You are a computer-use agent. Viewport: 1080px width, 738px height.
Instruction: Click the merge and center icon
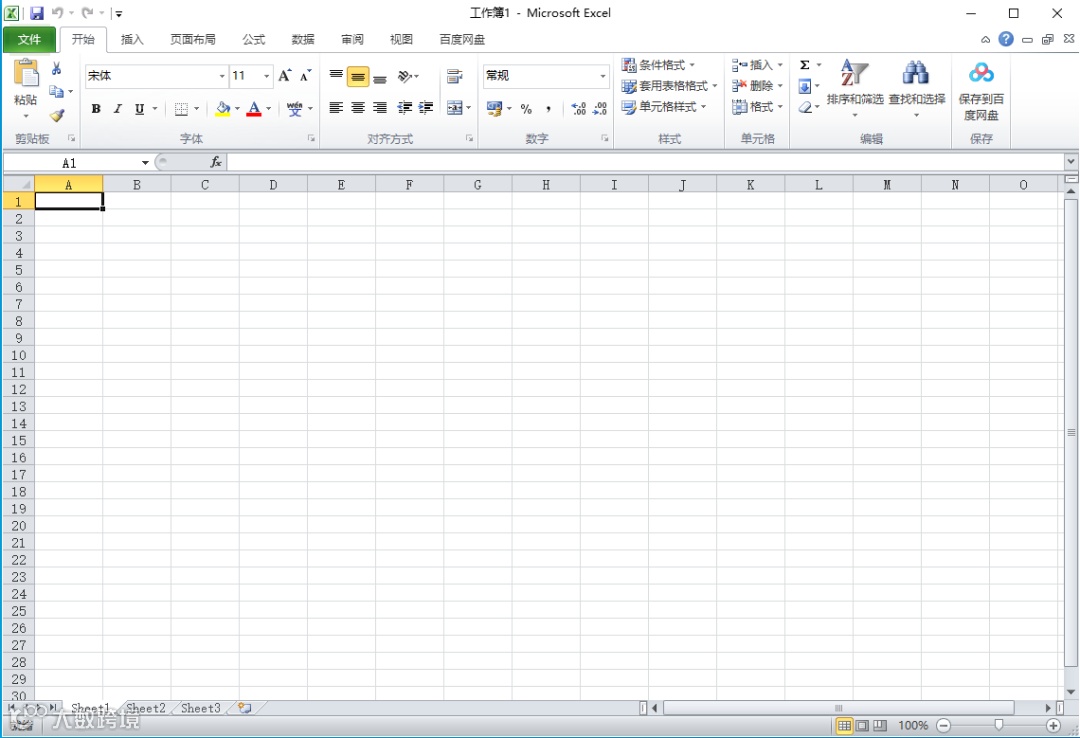coord(455,108)
